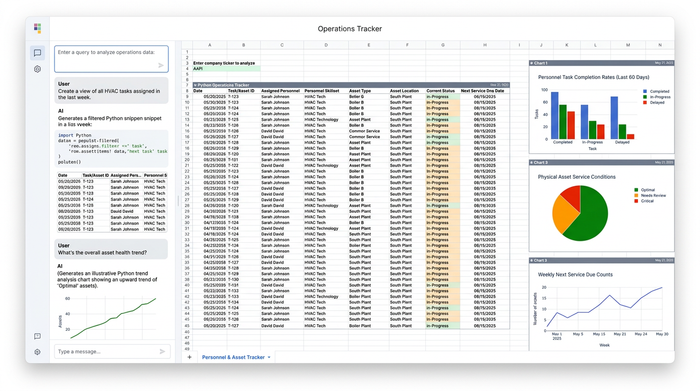
Task: Click the 'Operations Tracker' window title
Action: point(350,29)
